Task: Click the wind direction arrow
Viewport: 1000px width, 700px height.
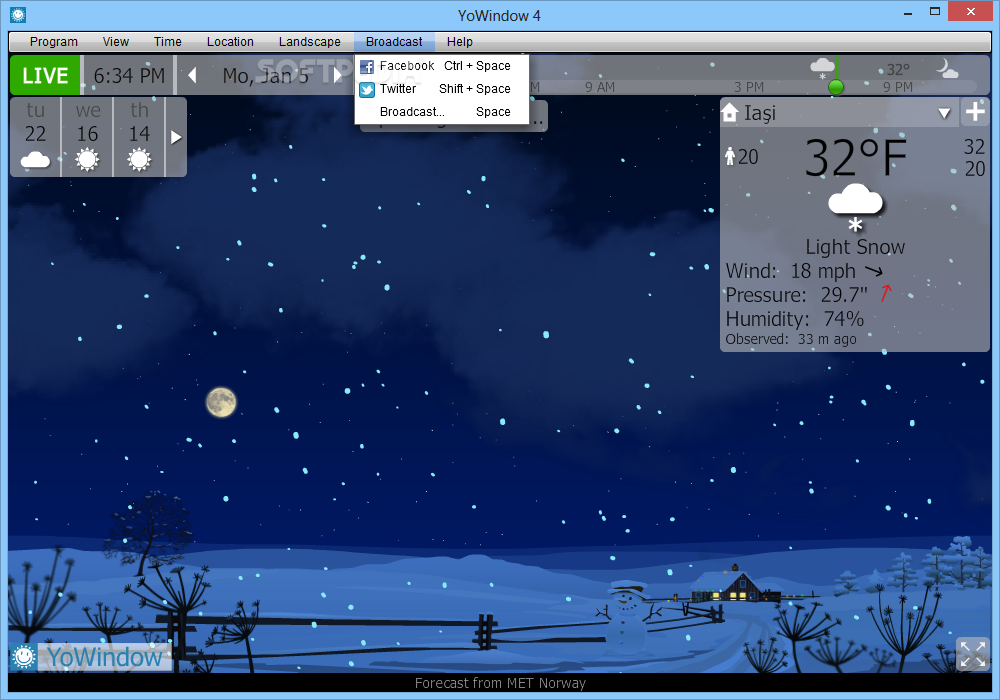Action: pos(874,271)
